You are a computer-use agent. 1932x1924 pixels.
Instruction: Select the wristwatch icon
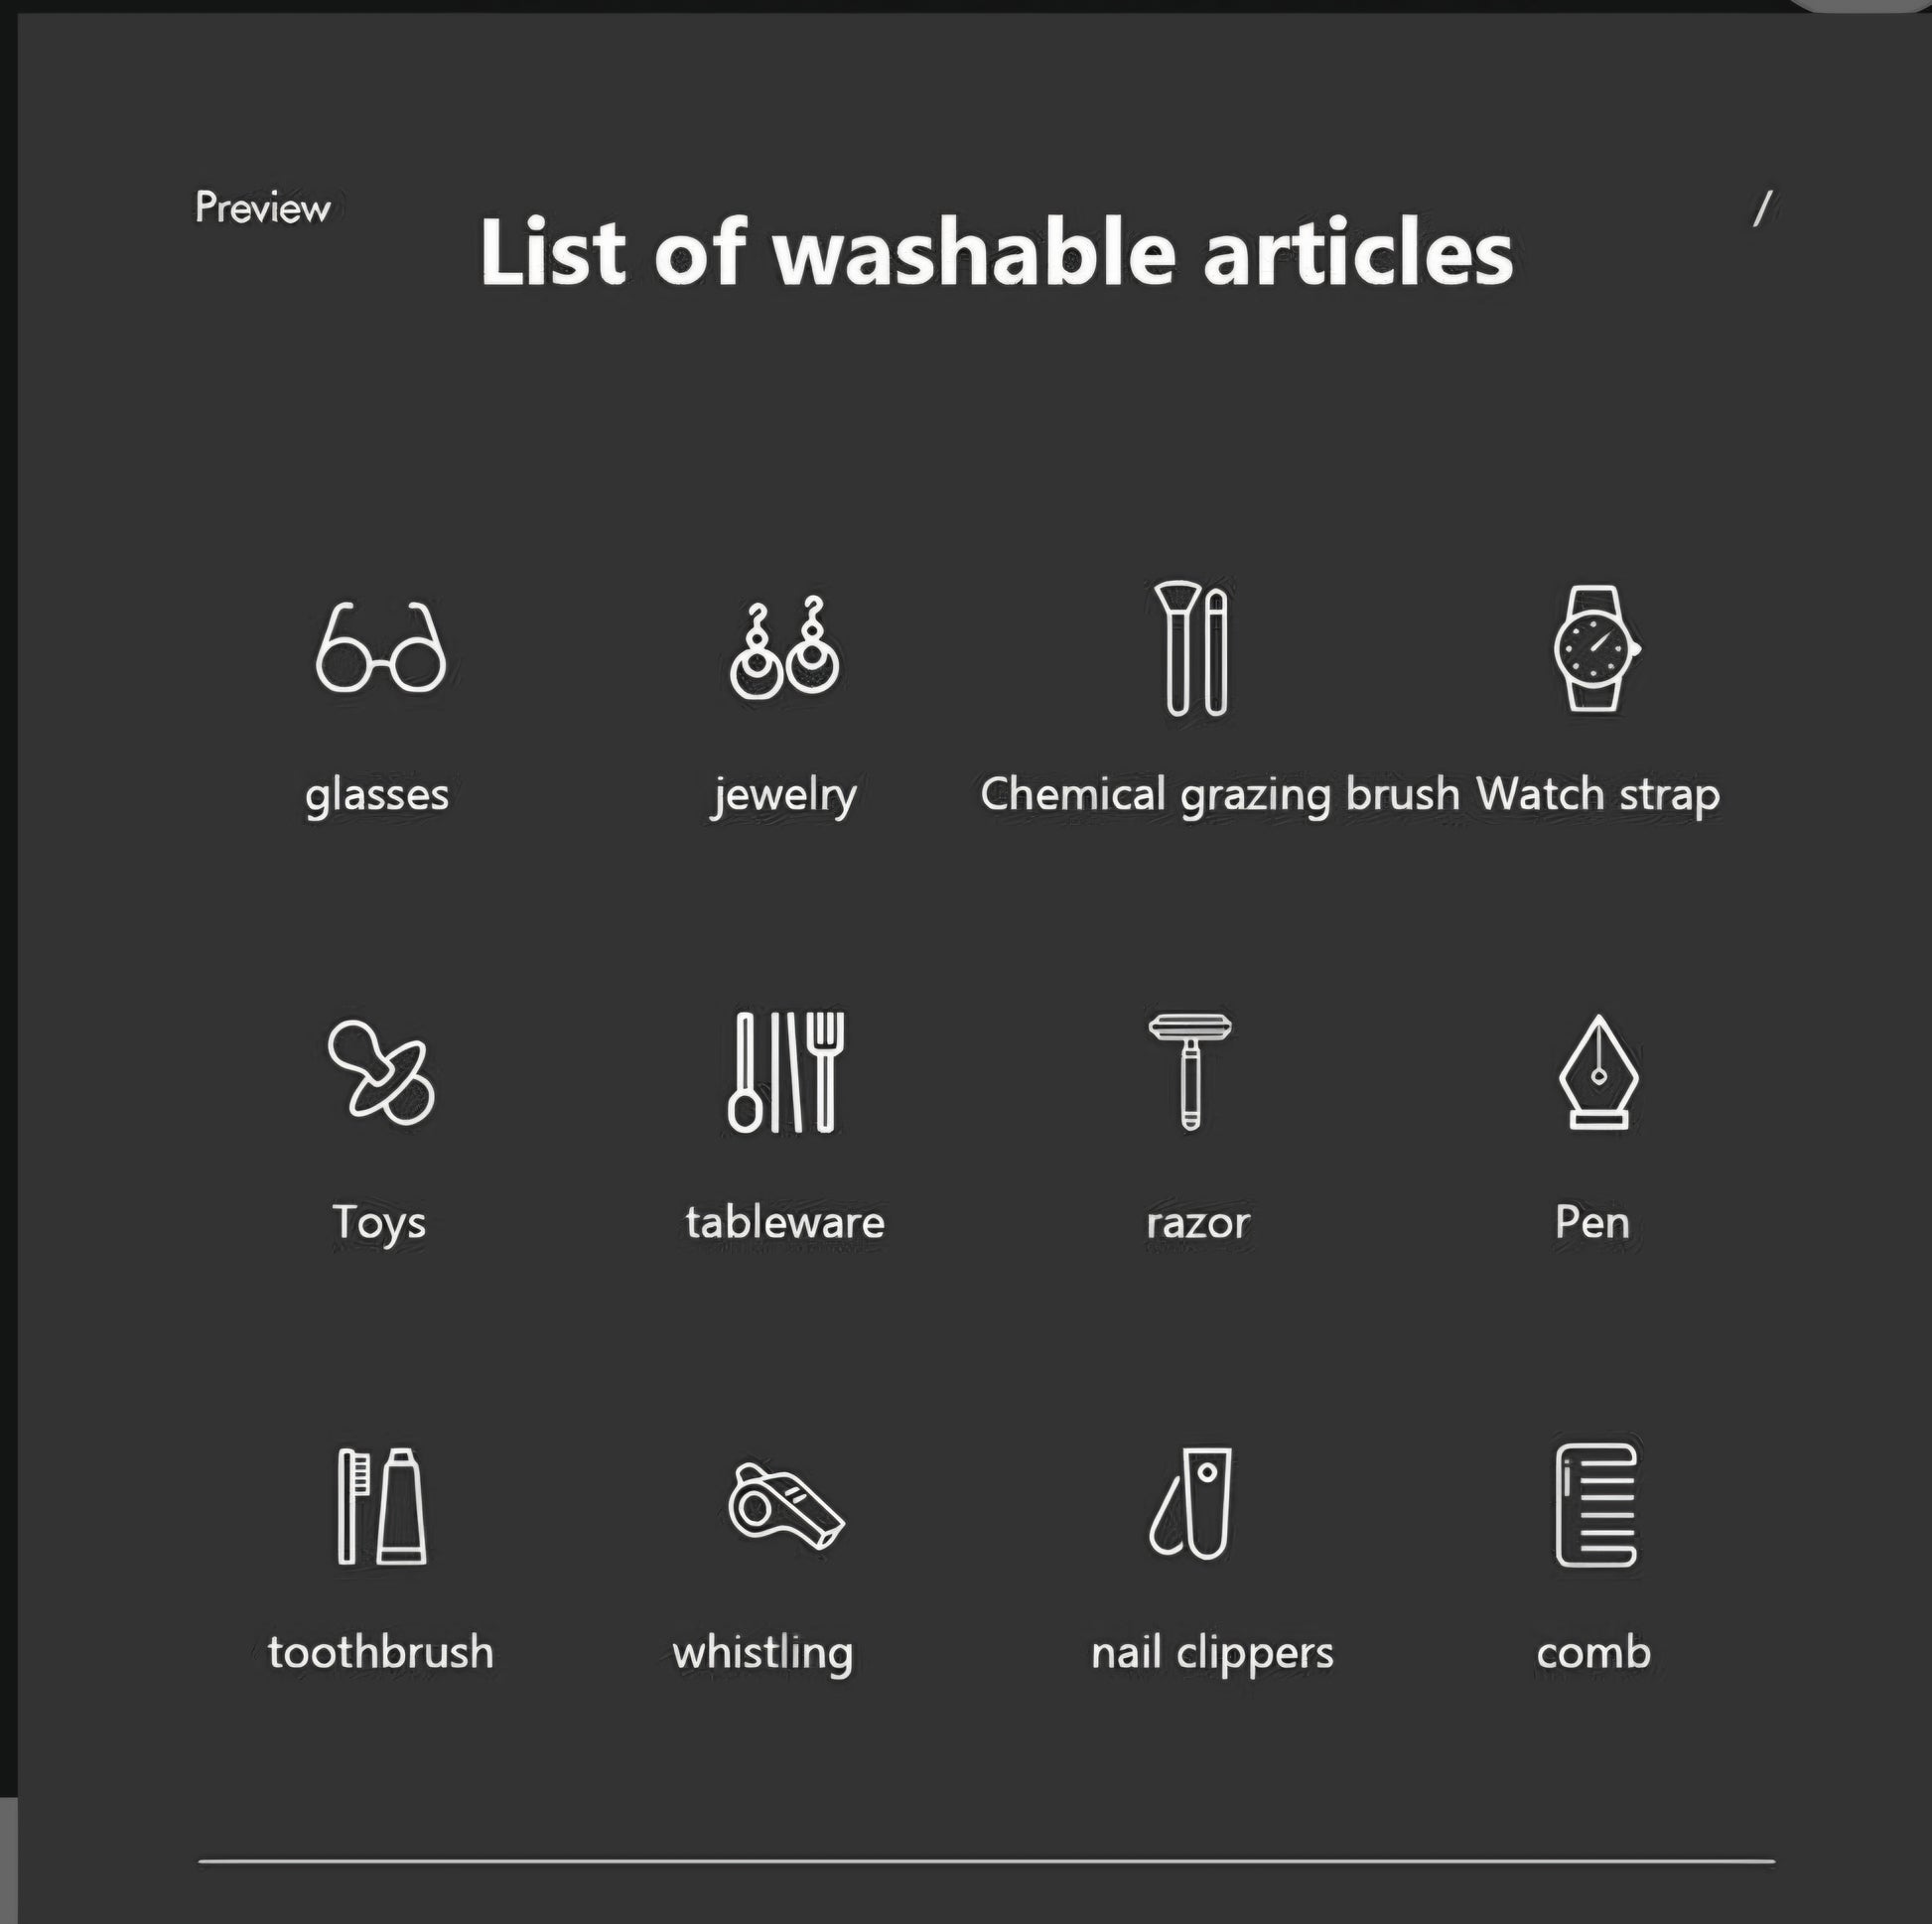[1595, 648]
